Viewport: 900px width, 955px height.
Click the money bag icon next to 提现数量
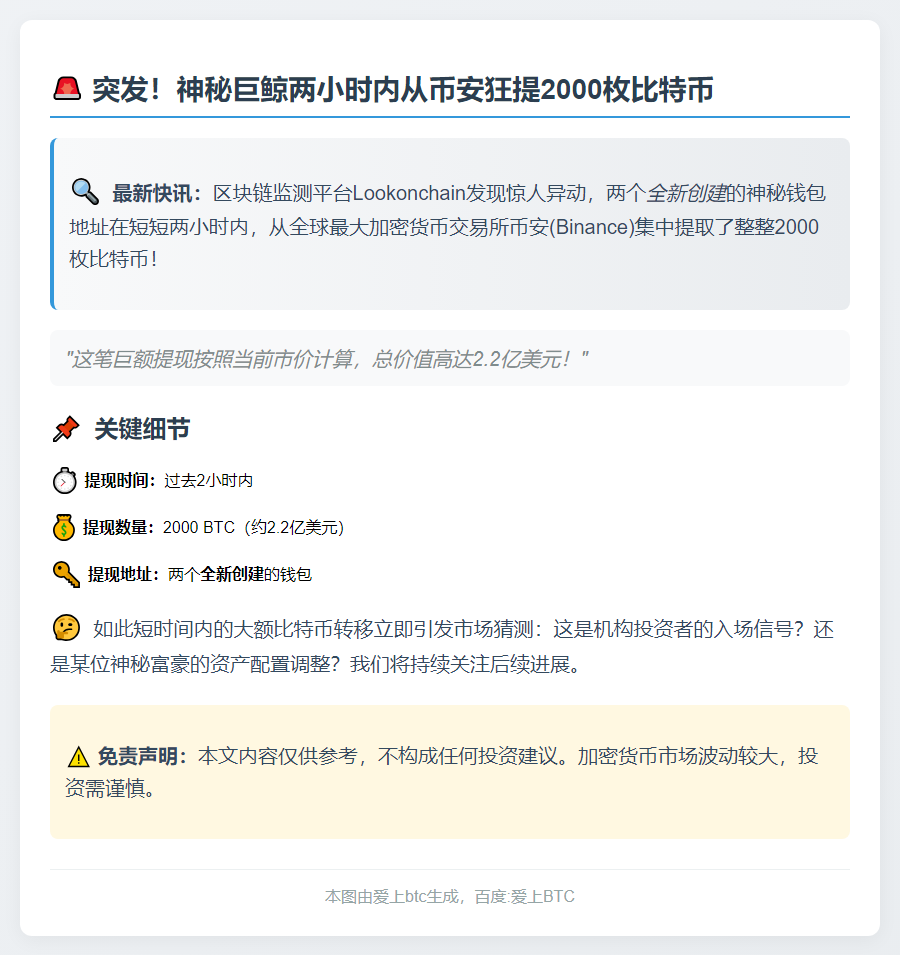coord(62,527)
